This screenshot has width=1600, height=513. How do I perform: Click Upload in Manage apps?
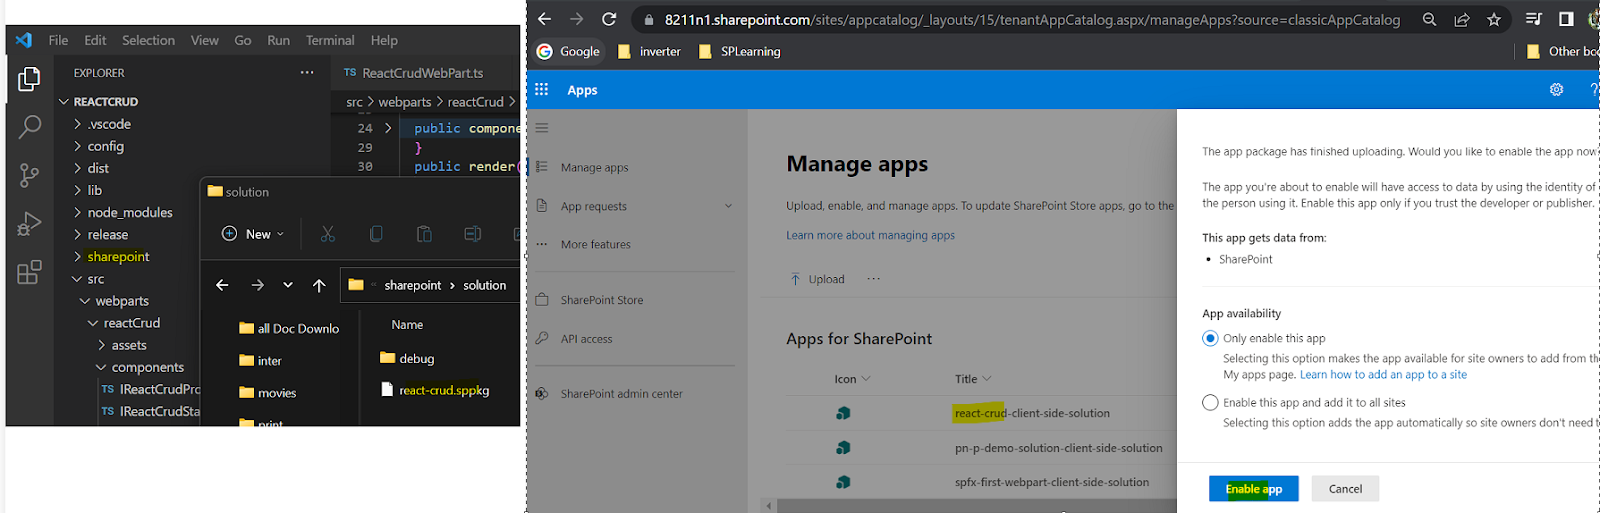[817, 279]
